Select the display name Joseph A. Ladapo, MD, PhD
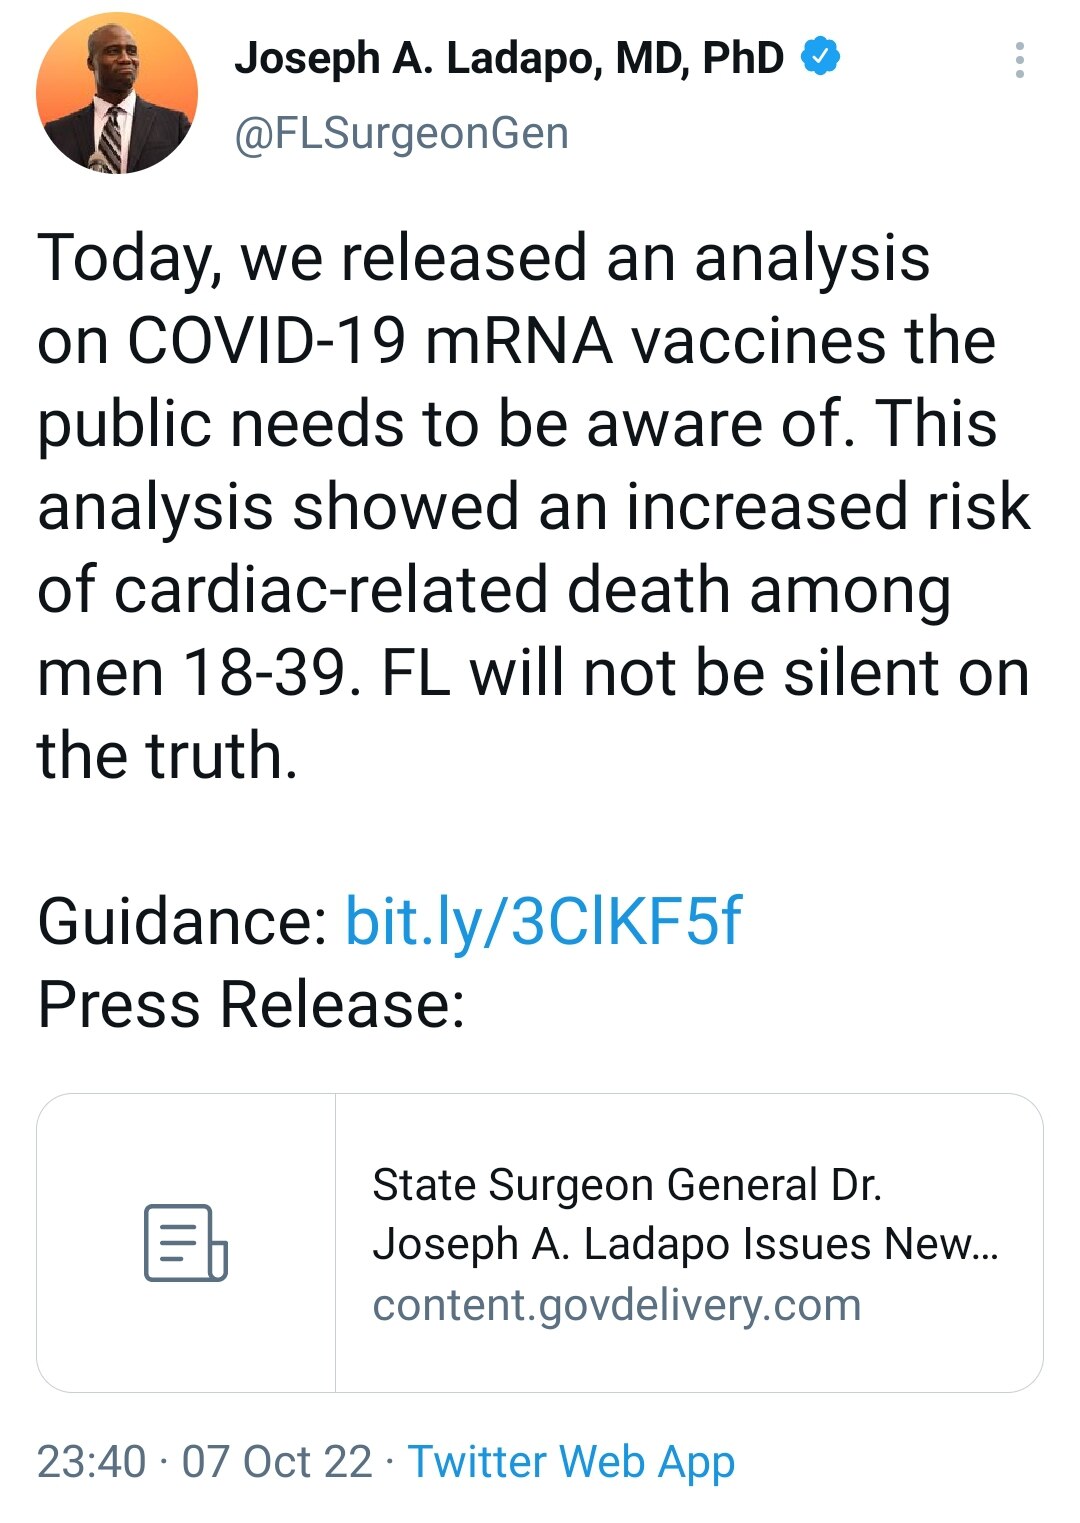Screen dimensions: 1080x1523 (x=510, y=57)
